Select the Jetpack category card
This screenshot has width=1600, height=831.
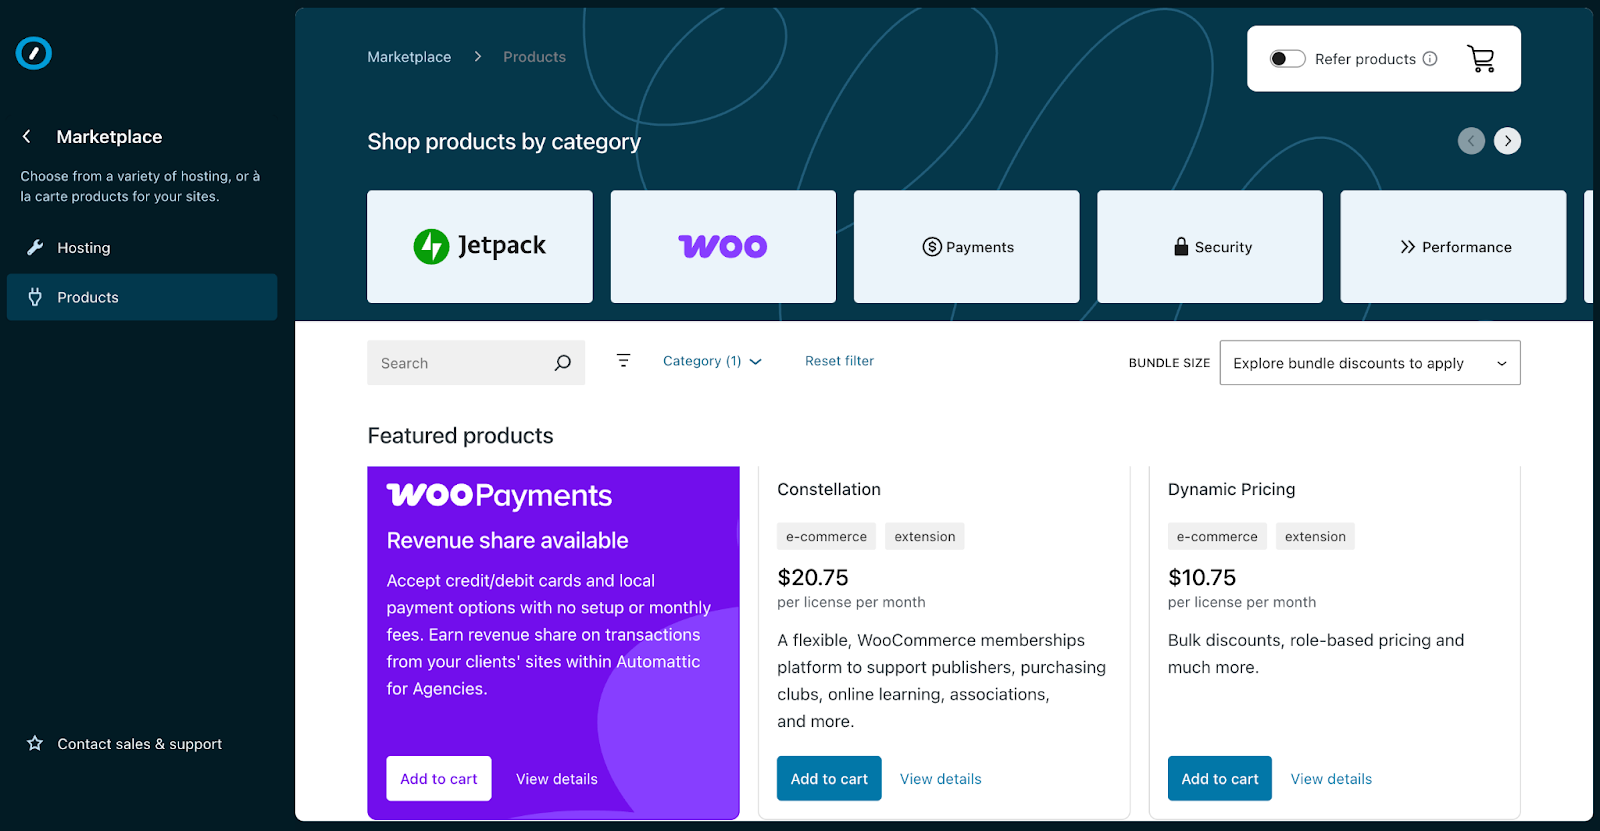(480, 246)
